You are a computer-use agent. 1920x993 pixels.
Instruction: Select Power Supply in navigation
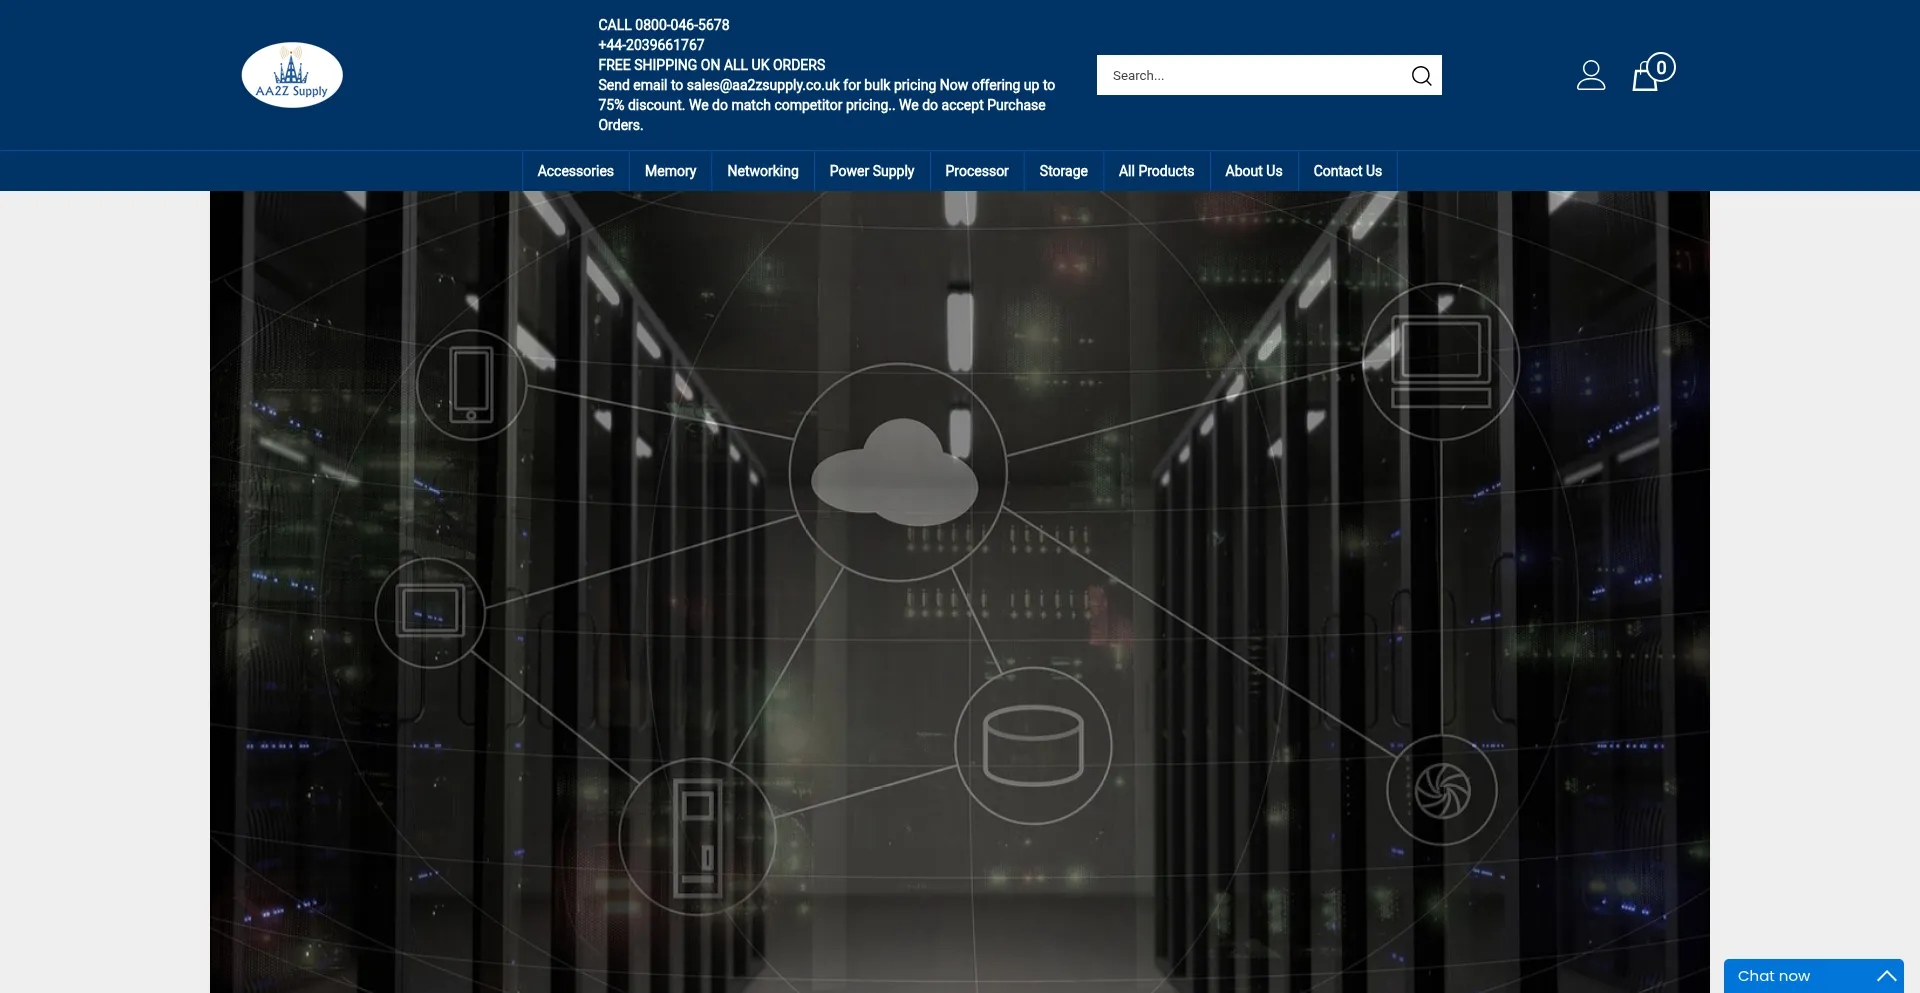point(871,171)
